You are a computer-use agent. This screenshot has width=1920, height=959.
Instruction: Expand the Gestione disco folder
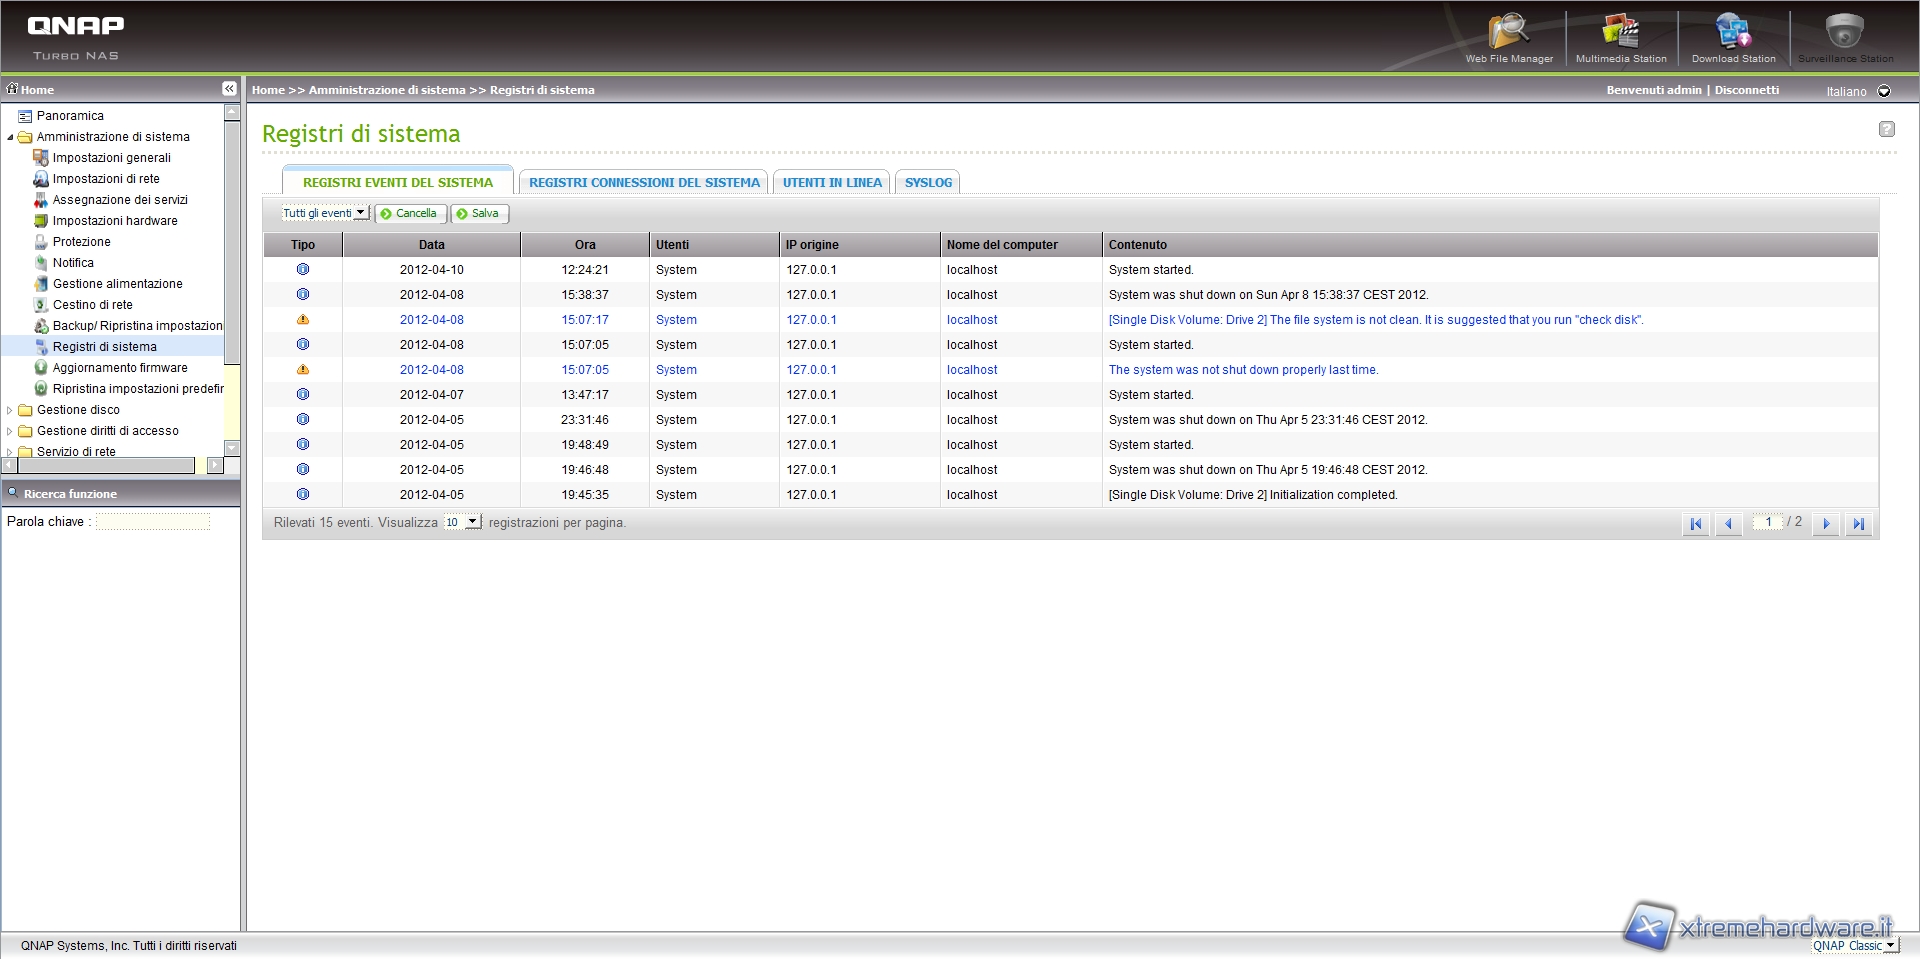click(10, 410)
